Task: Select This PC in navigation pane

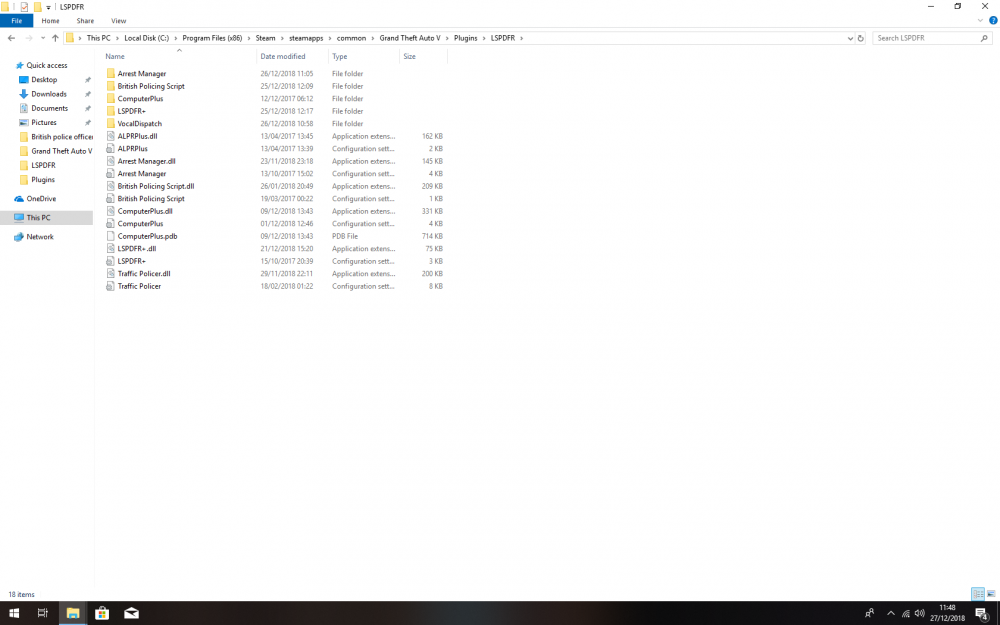Action: click(38, 217)
